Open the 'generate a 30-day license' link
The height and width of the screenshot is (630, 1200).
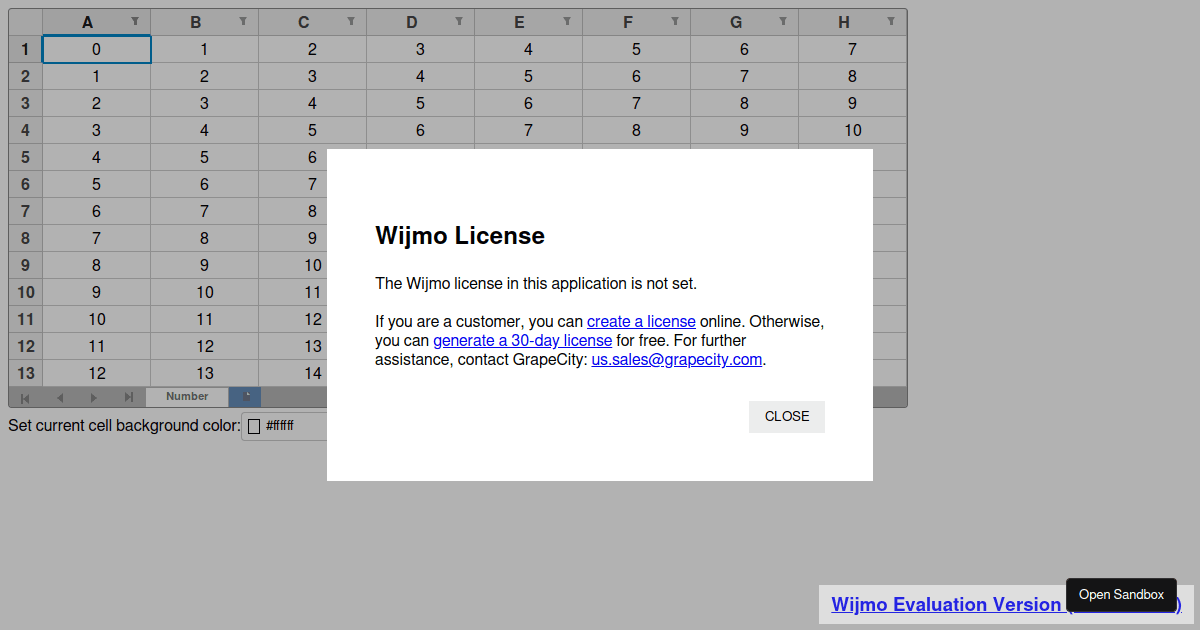(522, 341)
